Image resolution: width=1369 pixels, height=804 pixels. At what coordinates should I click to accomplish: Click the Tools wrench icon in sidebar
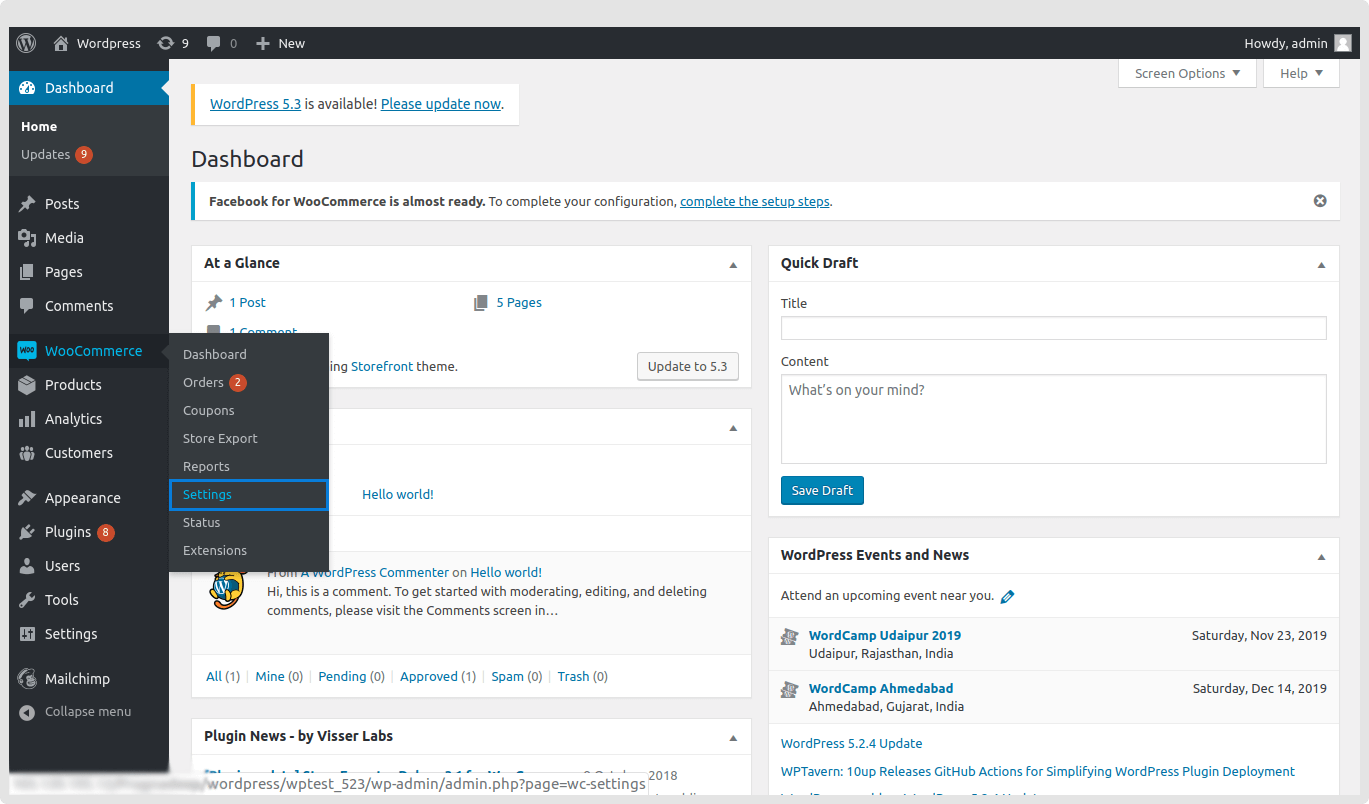pos(27,600)
